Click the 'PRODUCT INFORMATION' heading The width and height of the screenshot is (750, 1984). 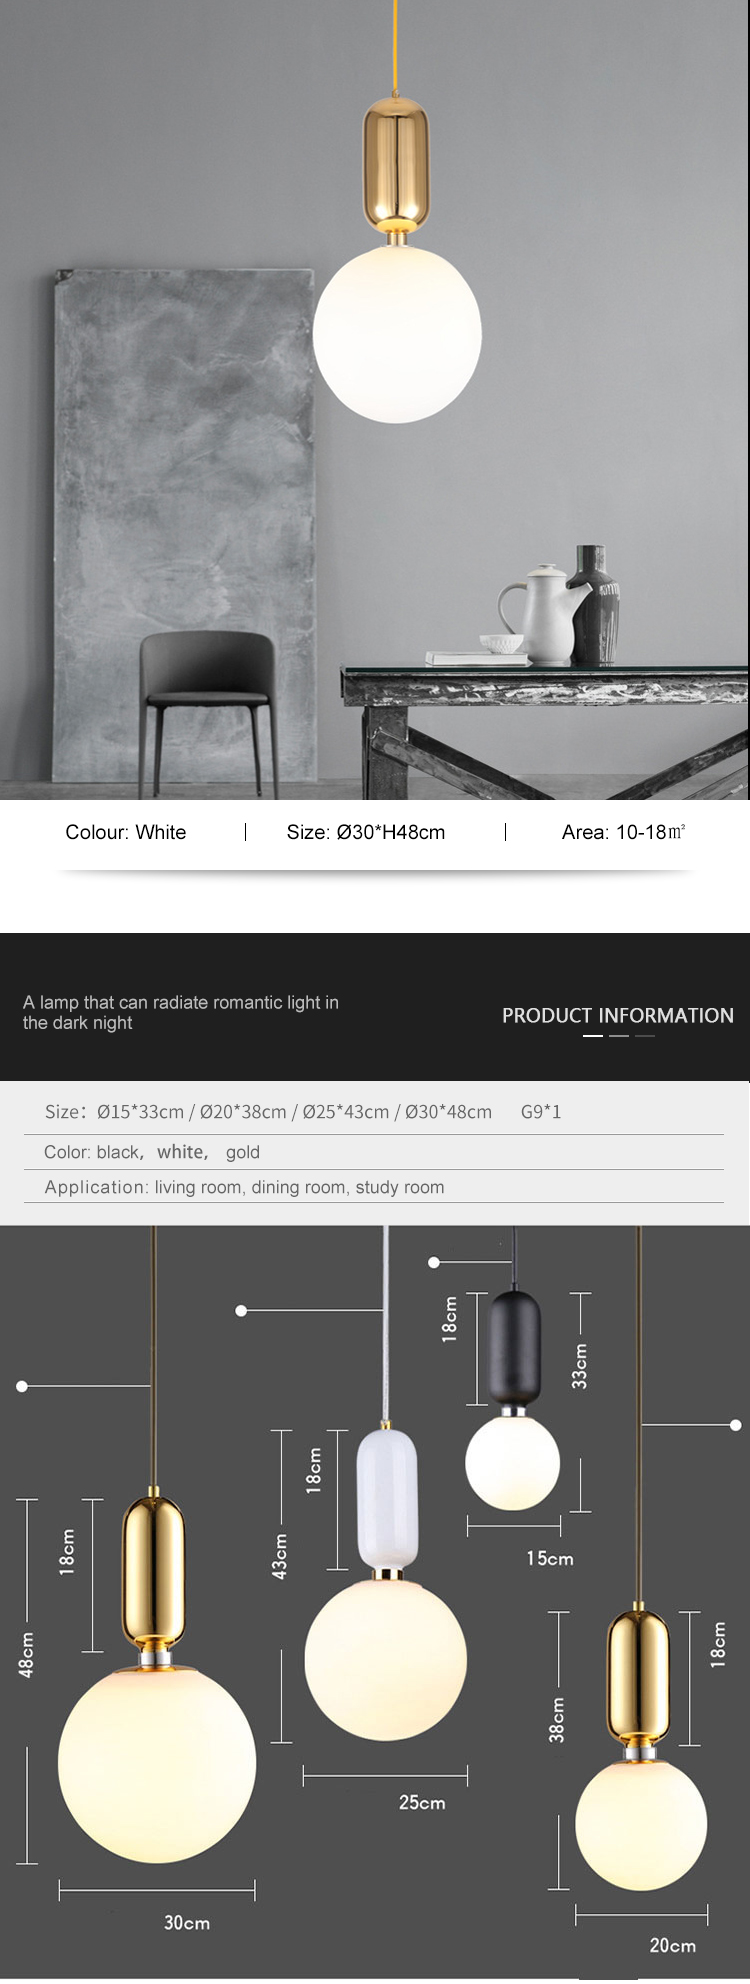[x=618, y=1015]
